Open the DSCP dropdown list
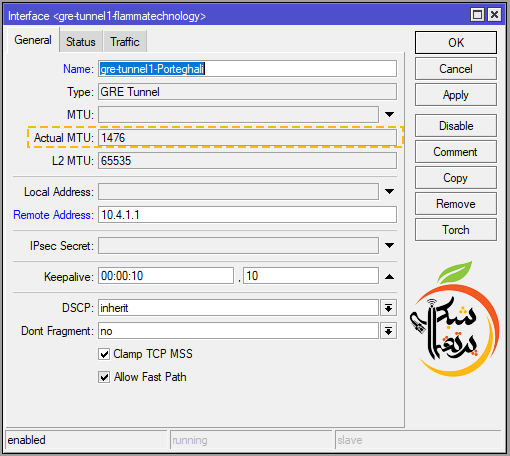The height and width of the screenshot is (456, 510). (x=388, y=308)
